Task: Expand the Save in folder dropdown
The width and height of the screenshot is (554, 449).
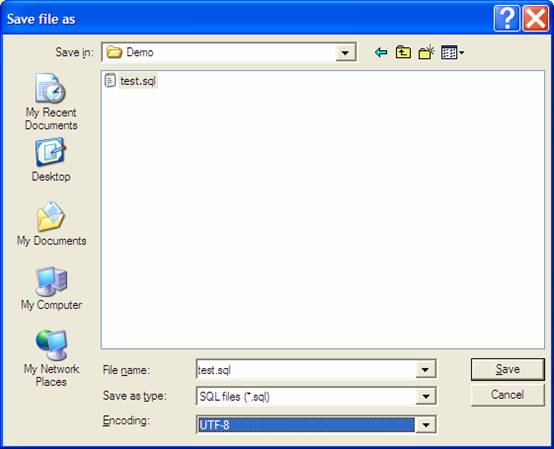Action: pyautogui.click(x=345, y=53)
